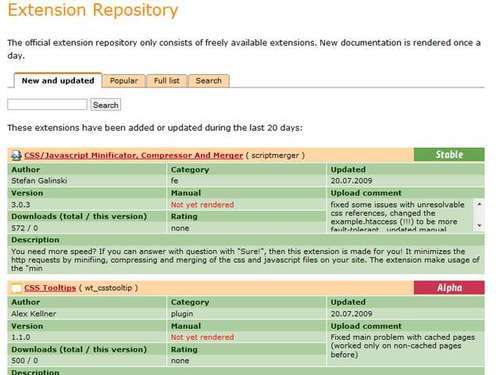Click the ( scriptmerger ) extension key text
Viewport: 500px width, 375px height.
(275, 156)
